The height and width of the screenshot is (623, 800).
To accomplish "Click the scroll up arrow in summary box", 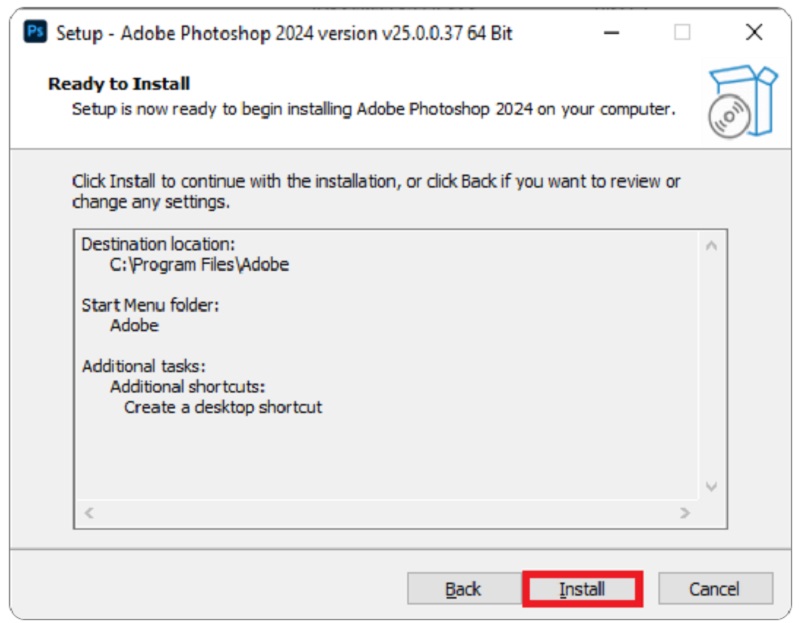I will coord(711,246).
